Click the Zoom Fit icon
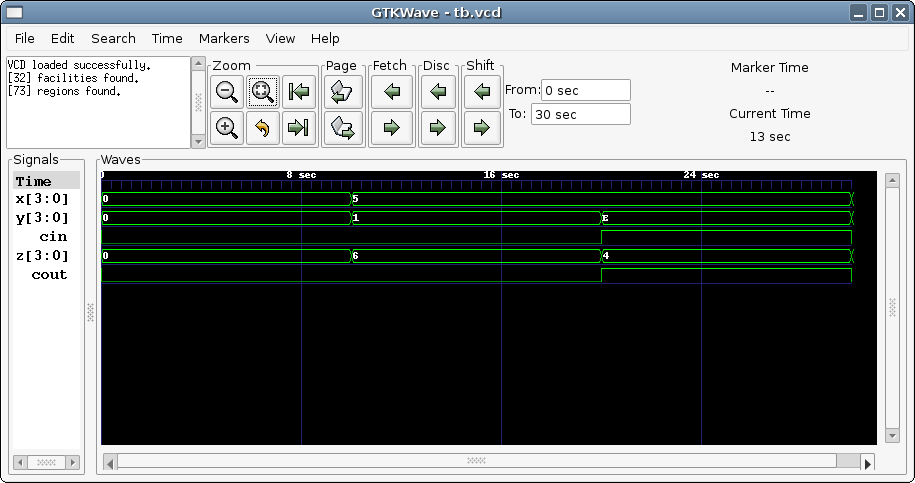Image resolution: width=915 pixels, height=483 pixels. (x=262, y=93)
